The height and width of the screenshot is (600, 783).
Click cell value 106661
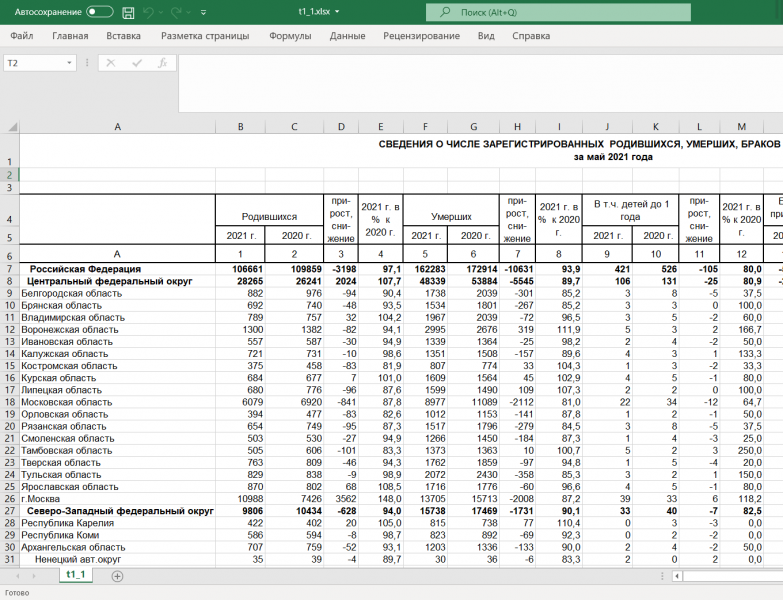[240, 269]
